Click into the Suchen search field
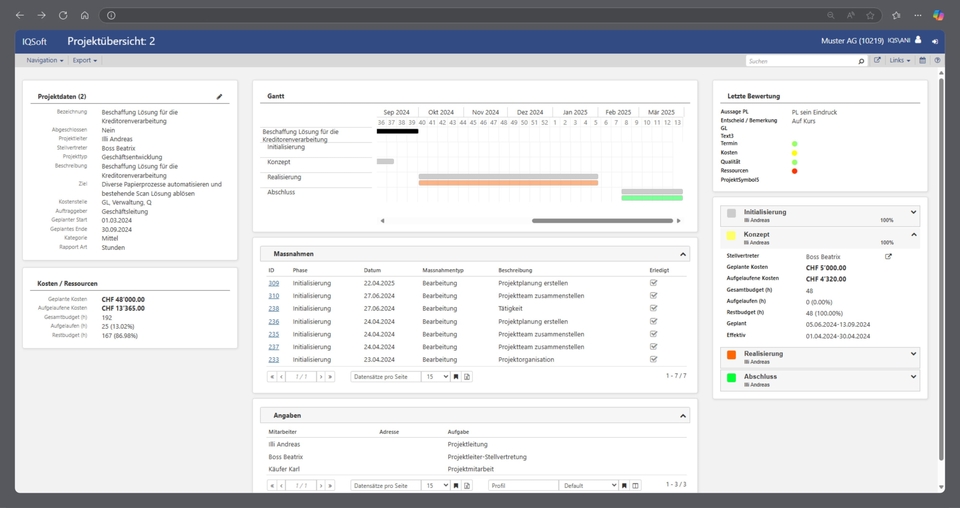This screenshot has width=960, height=508. (800, 61)
